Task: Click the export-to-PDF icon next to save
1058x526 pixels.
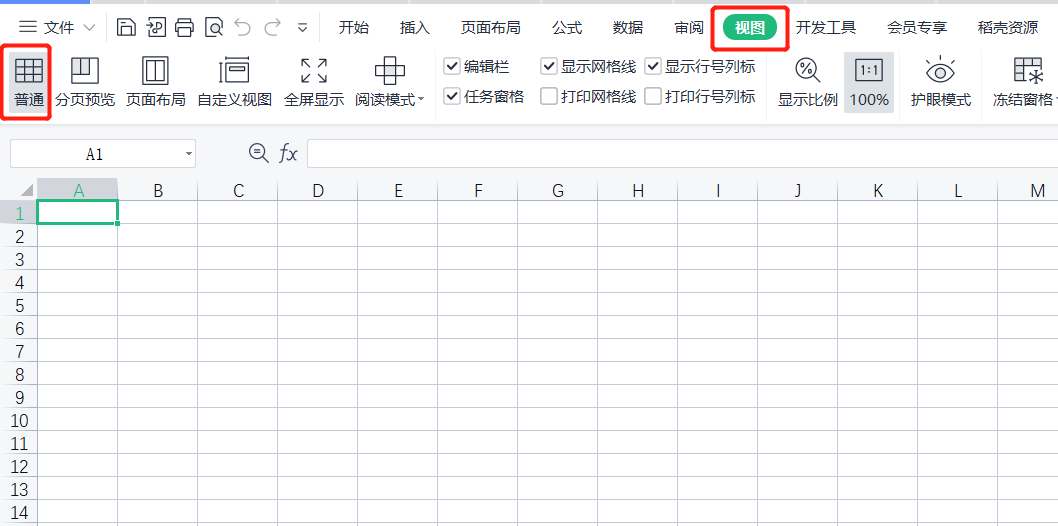Action: [x=156, y=28]
